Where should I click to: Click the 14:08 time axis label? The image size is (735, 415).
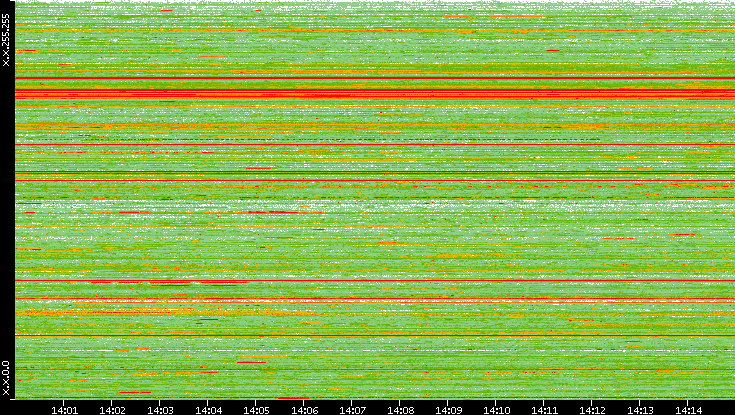tap(400, 410)
